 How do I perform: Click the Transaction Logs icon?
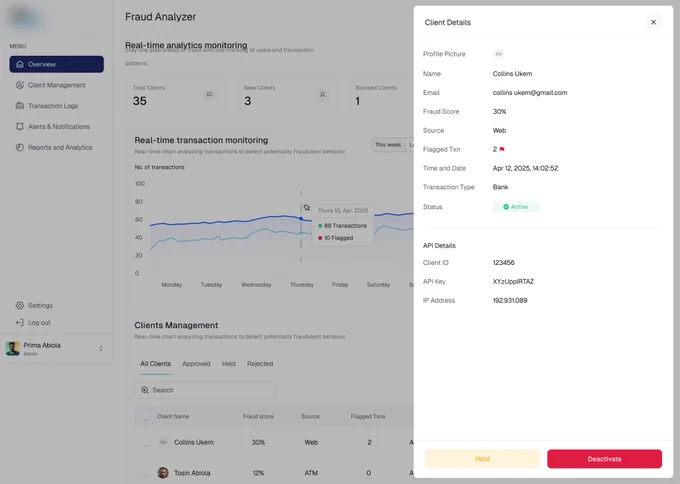[20, 105]
